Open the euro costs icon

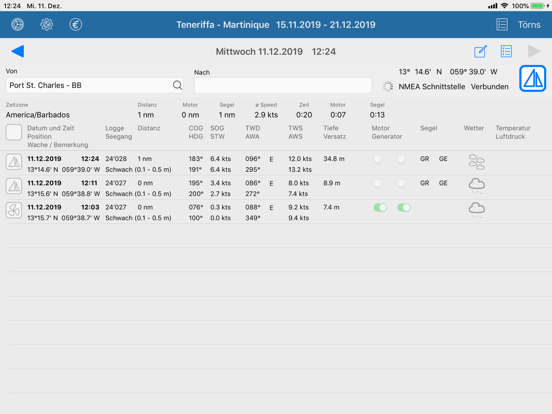point(75,25)
